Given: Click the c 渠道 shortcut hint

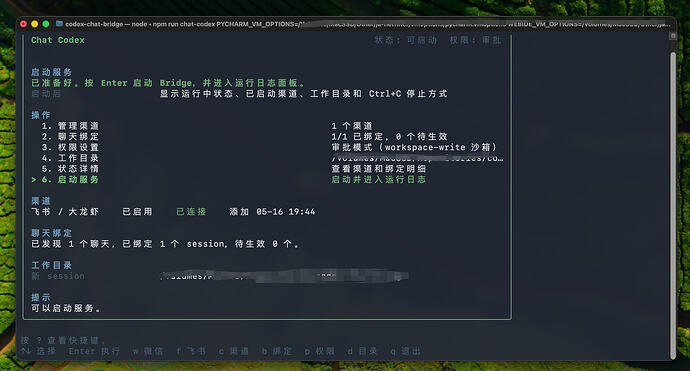Looking at the screenshot, I should (x=234, y=351).
